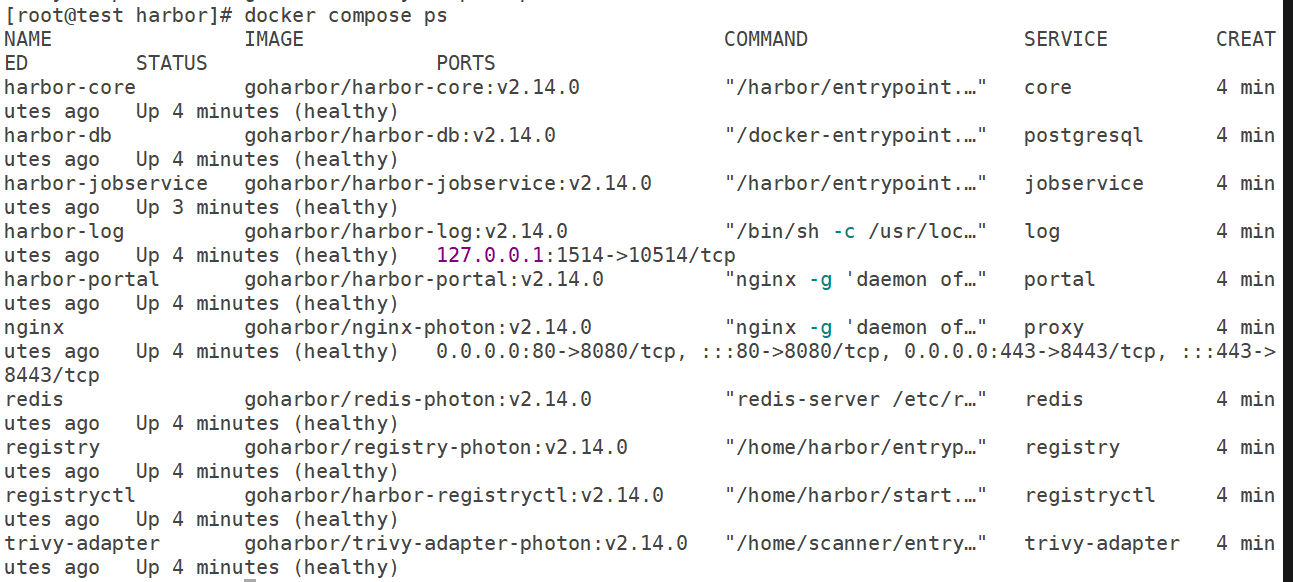Click the IMAGE column header

point(274,39)
